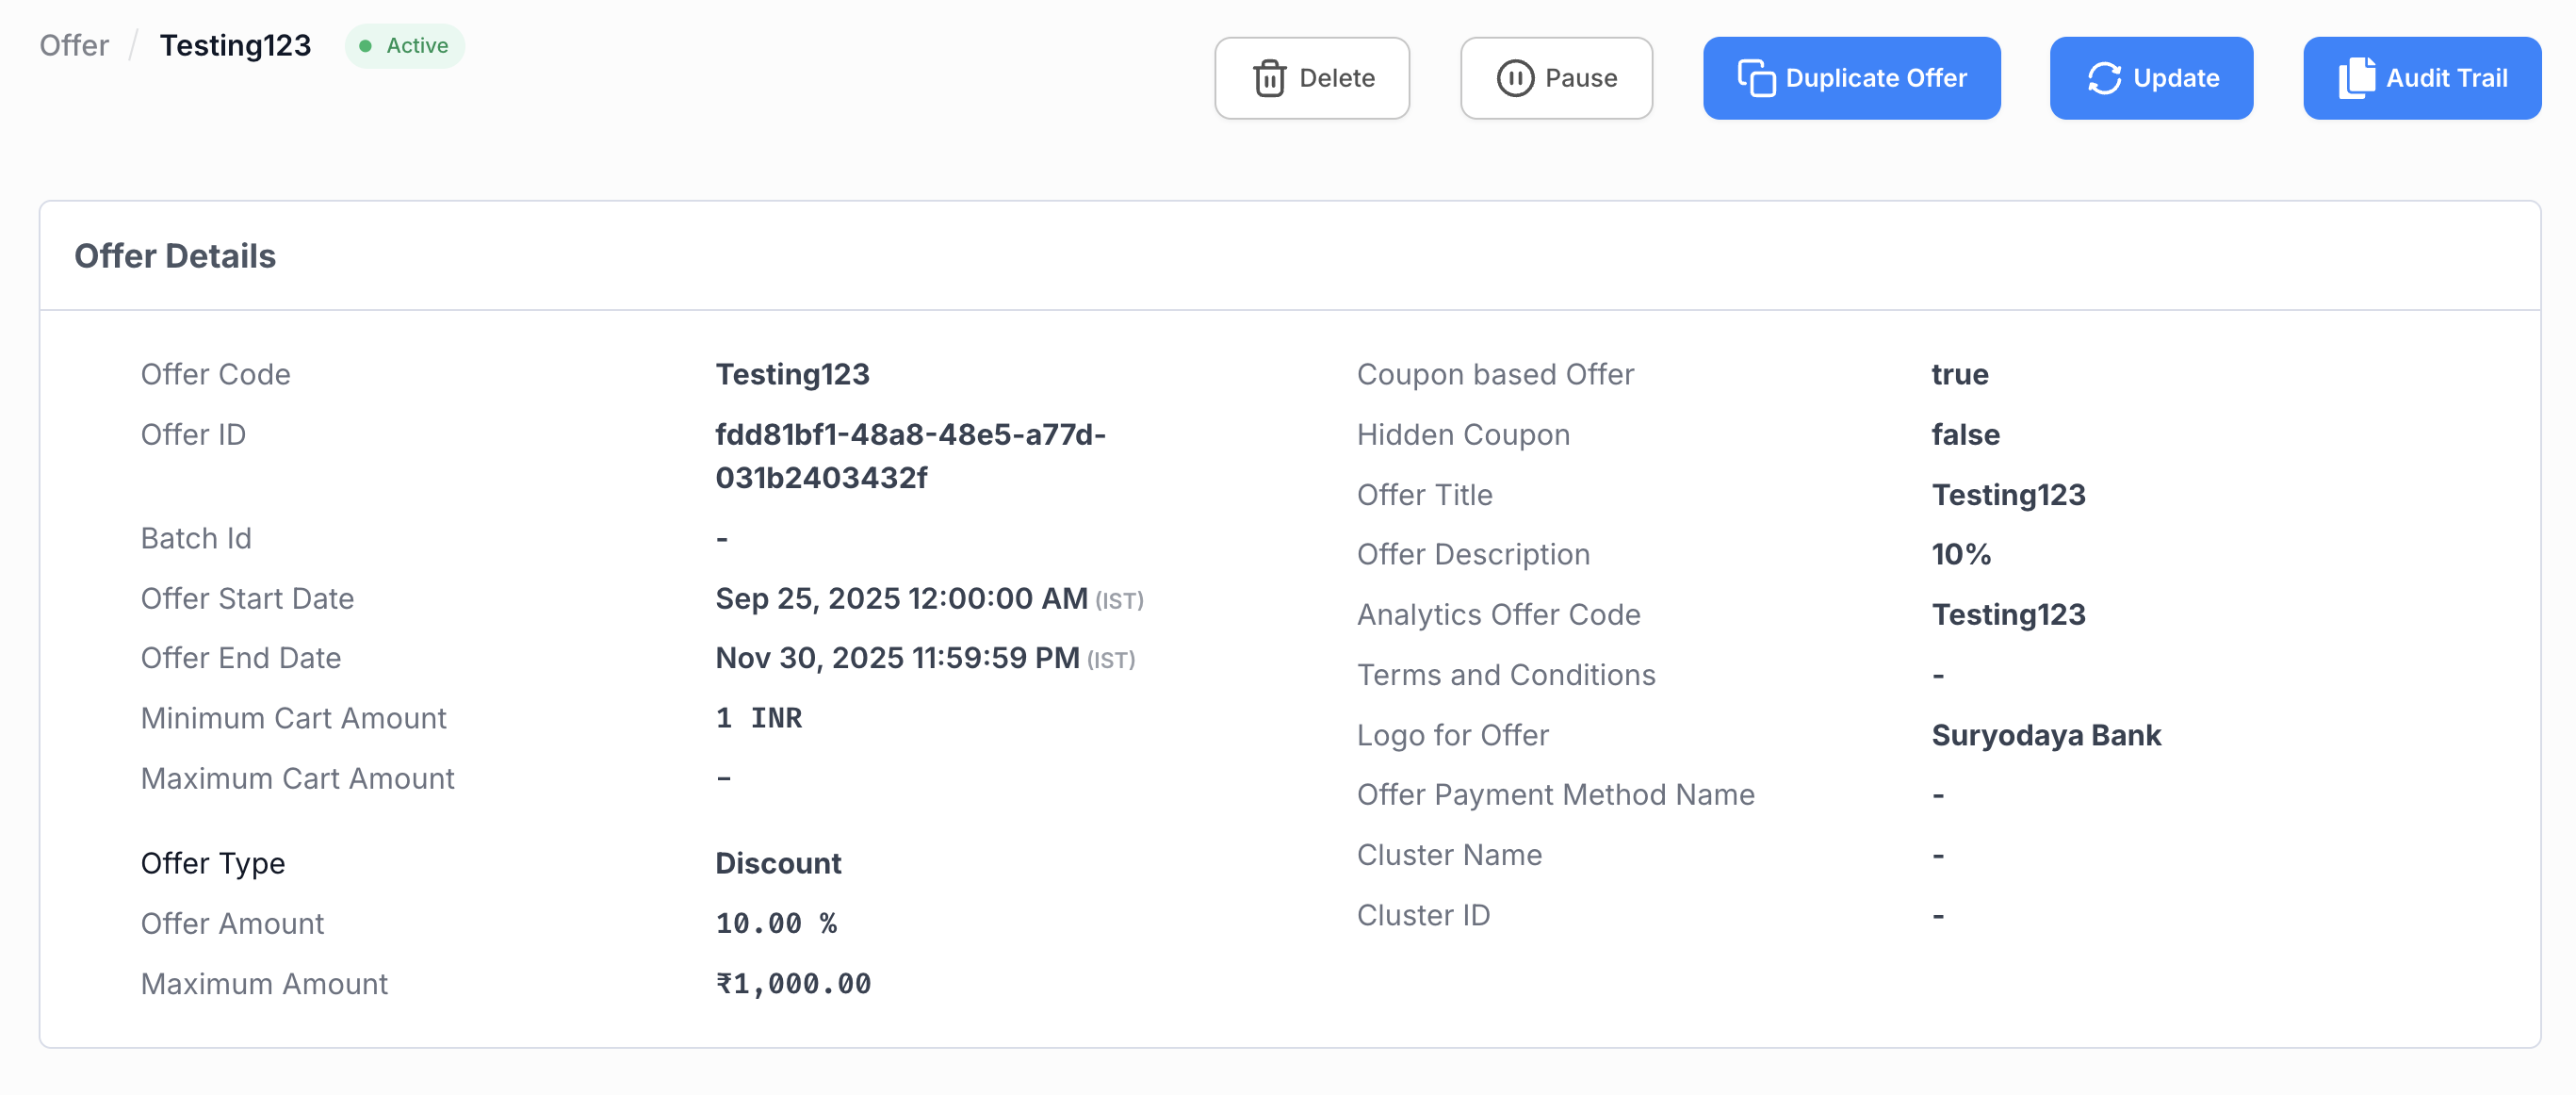The width and height of the screenshot is (2576, 1095).
Task: Click the pause circle icon
Action: (x=1514, y=78)
